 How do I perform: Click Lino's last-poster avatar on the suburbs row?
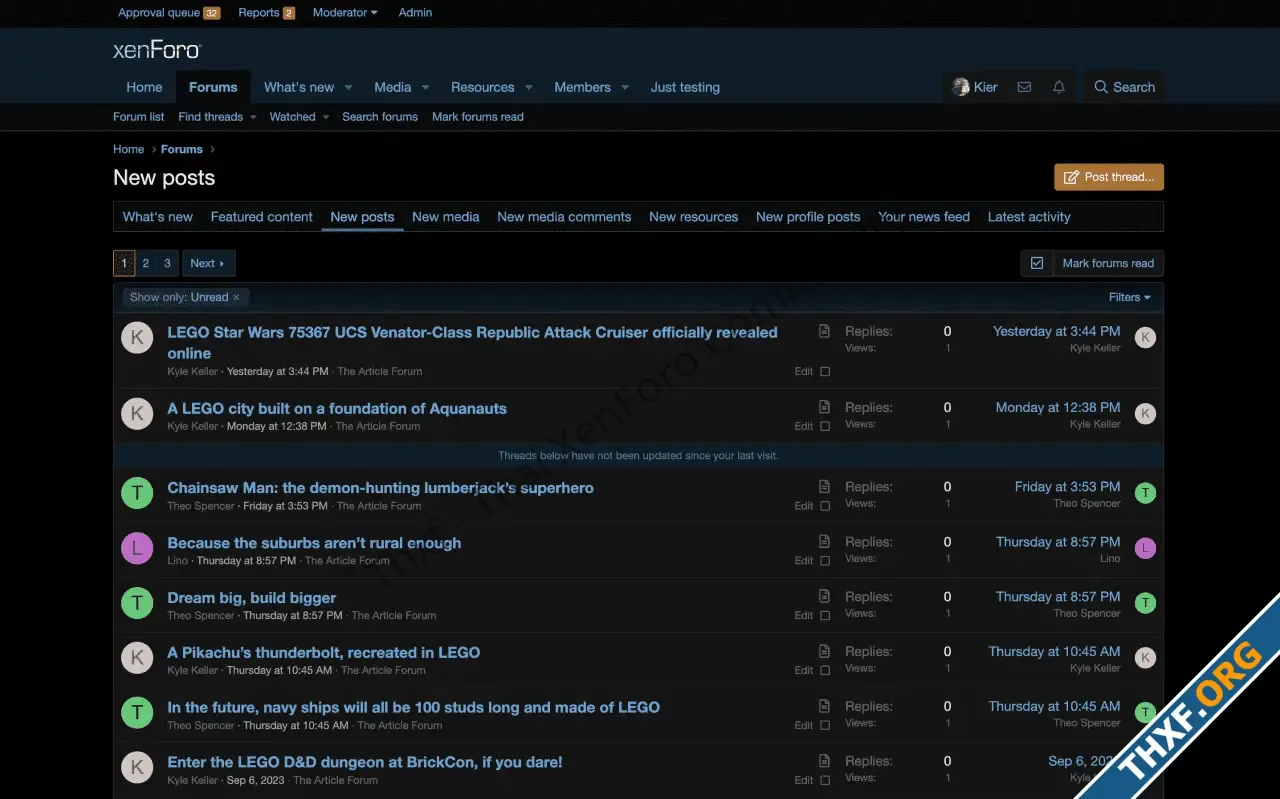click(x=1145, y=547)
